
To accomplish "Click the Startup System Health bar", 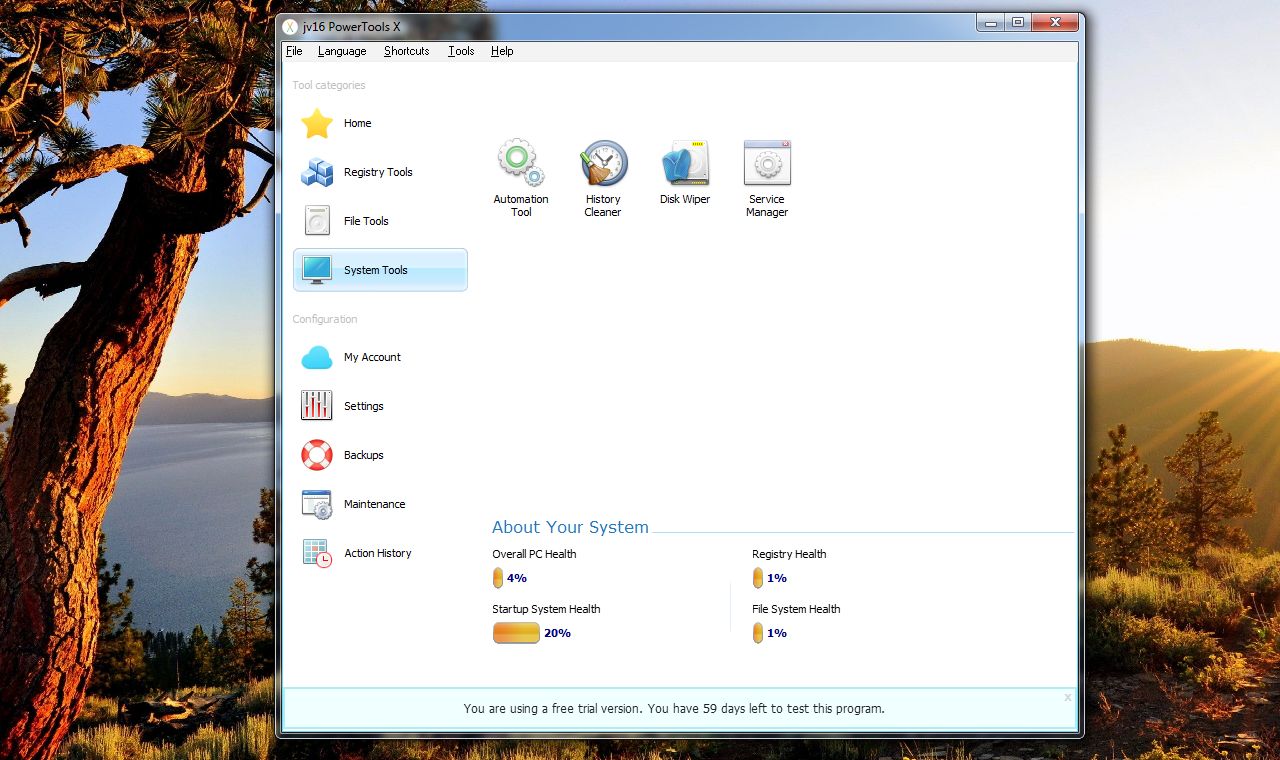I will pos(516,633).
